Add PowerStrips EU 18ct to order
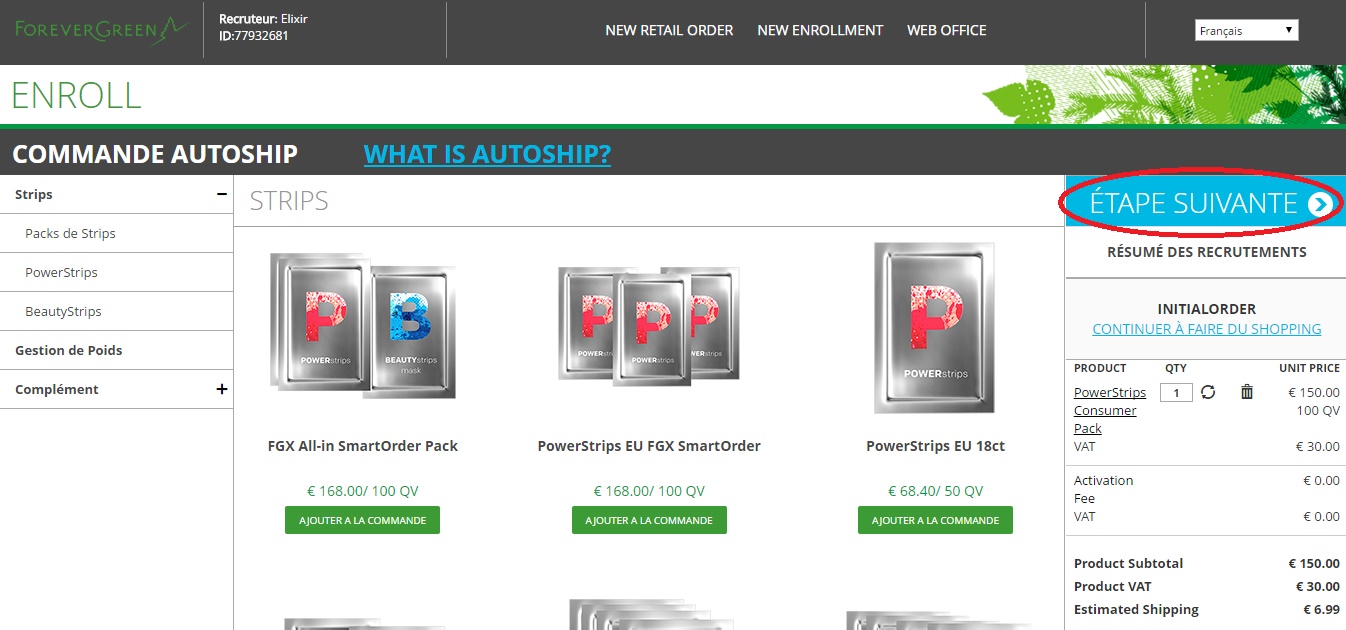 (x=935, y=520)
